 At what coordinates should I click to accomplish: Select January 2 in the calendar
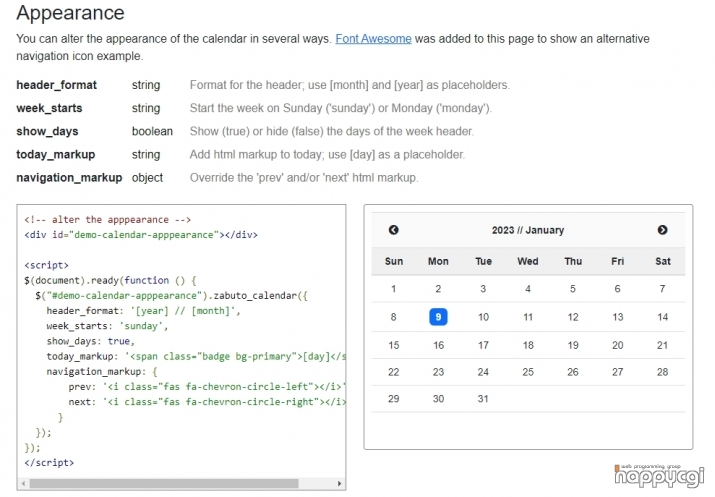[438, 289]
